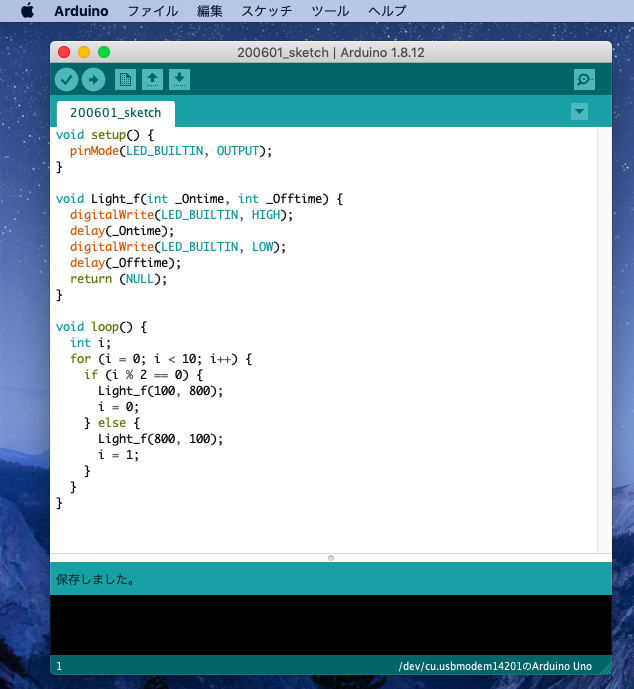Click the Arduino Uno port status text
Image resolution: width=634 pixels, height=689 pixels.
coord(495,666)
